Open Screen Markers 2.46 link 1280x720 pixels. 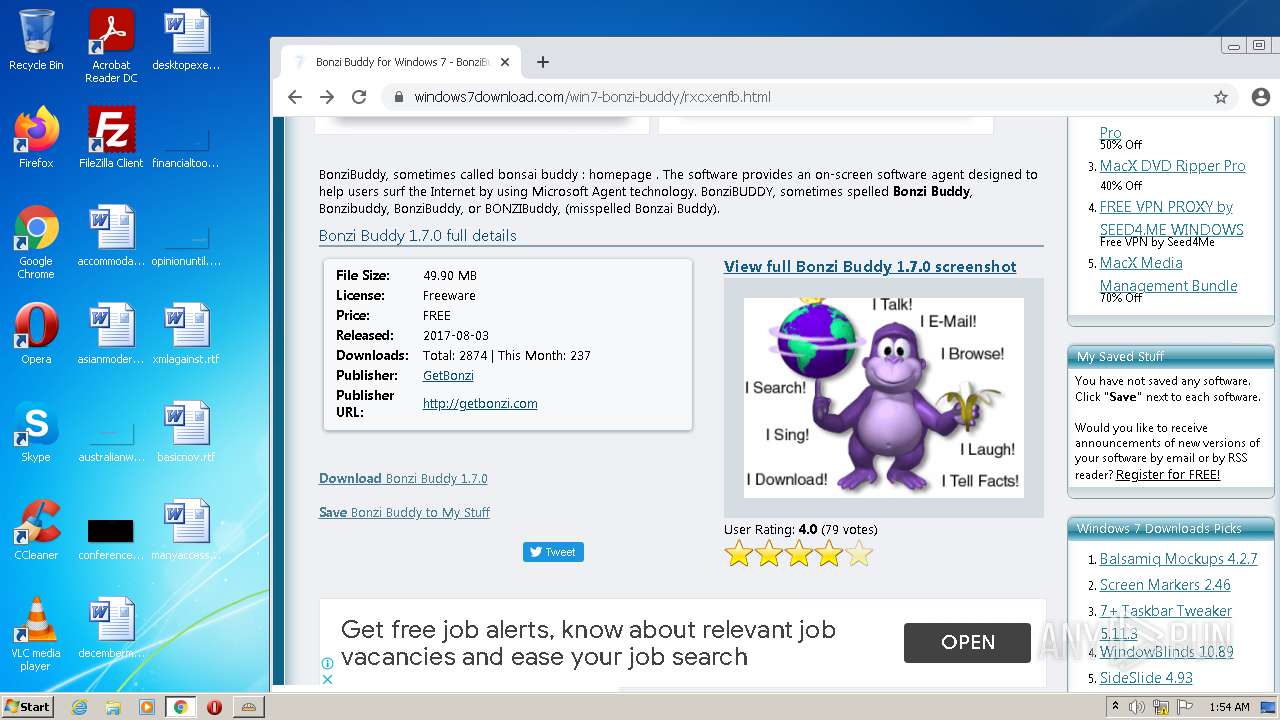click(1165, 585)
